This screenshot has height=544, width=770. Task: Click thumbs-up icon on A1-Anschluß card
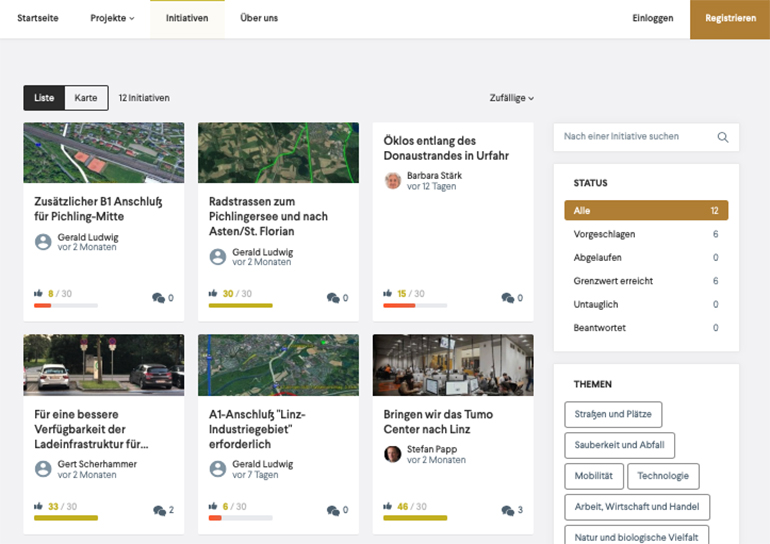pyautogui.click(x=213, y=506)
